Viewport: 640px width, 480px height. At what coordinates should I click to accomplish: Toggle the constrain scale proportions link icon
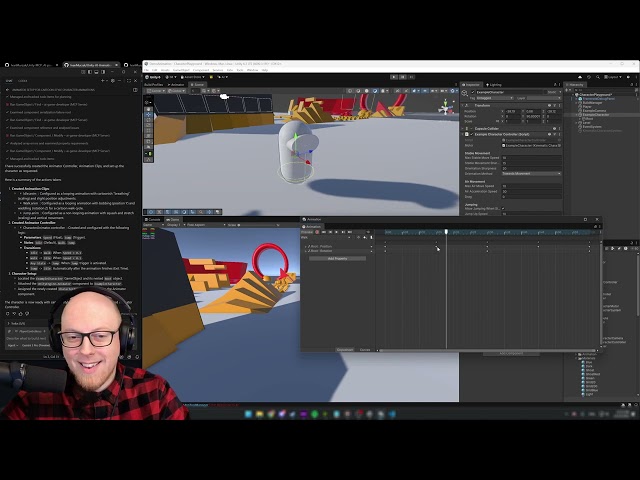497,121
